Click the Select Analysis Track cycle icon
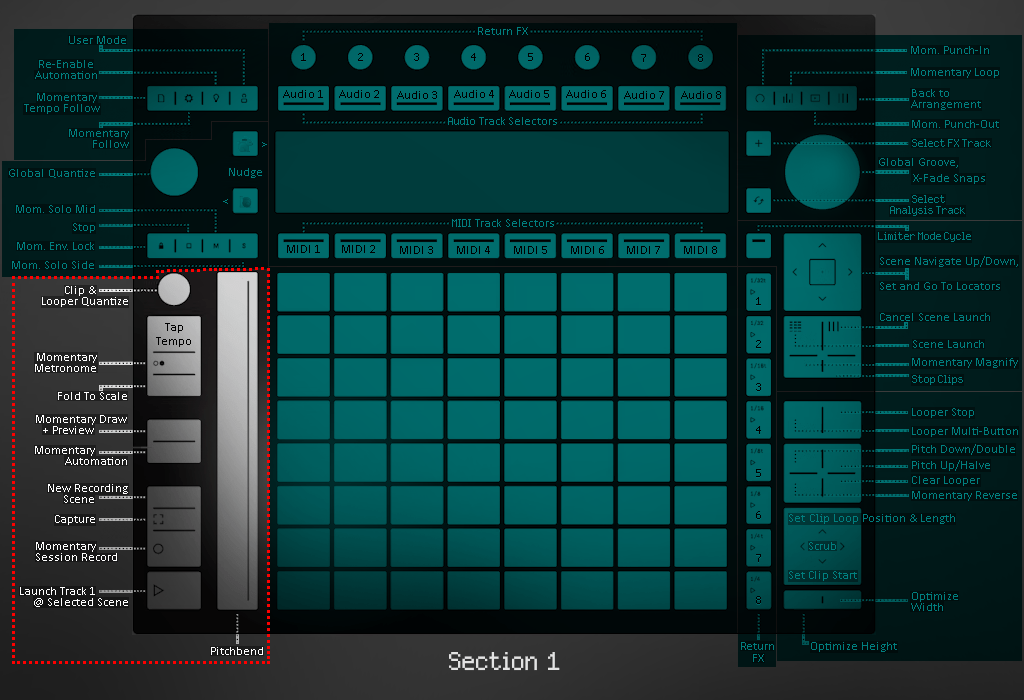The image size is (1024, 700). [758, 200]
